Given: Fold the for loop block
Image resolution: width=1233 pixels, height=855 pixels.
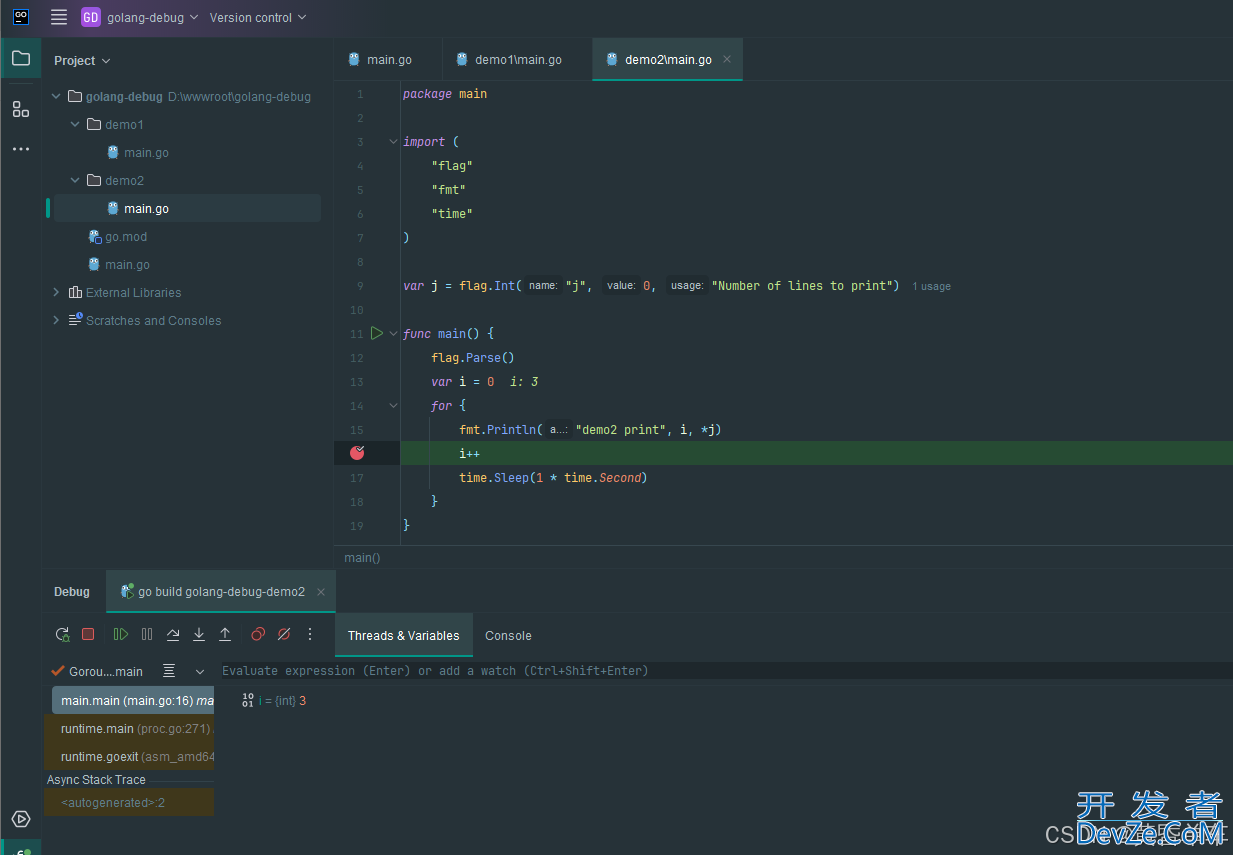Looking at the screenshot, I should 393,405.
